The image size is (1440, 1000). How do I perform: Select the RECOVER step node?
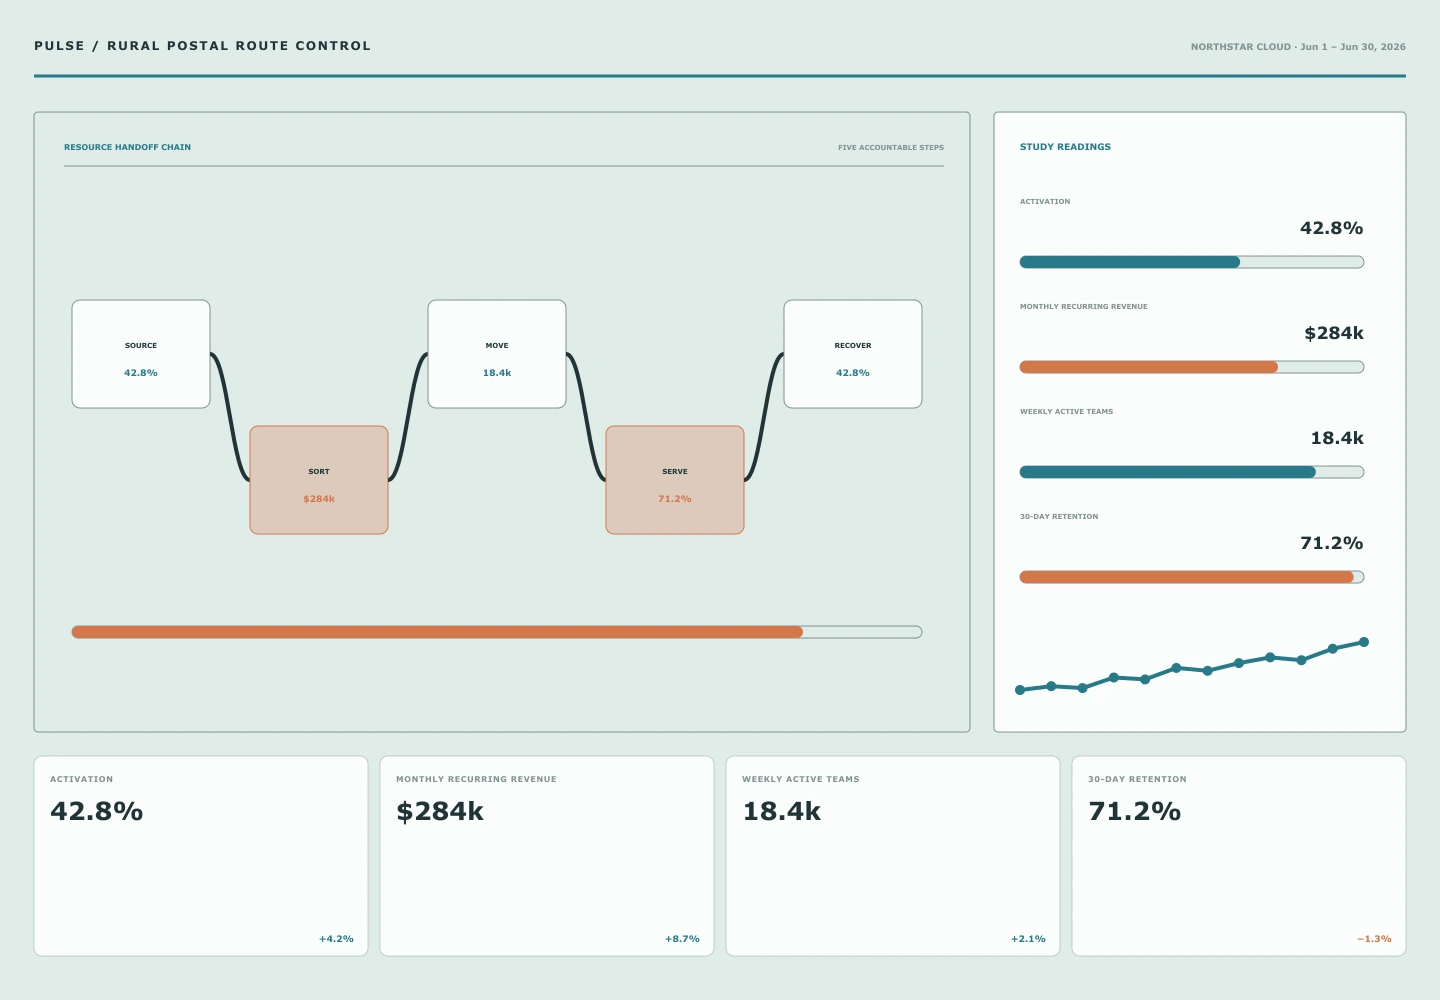pos(853,354)
